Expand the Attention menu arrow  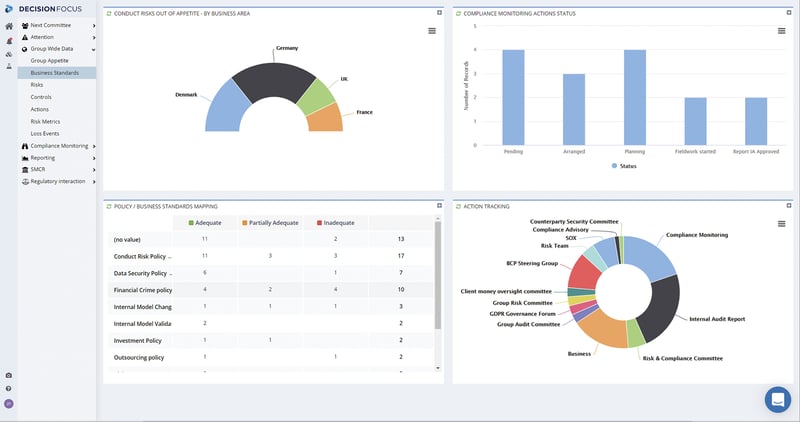[x=94, y=37]
